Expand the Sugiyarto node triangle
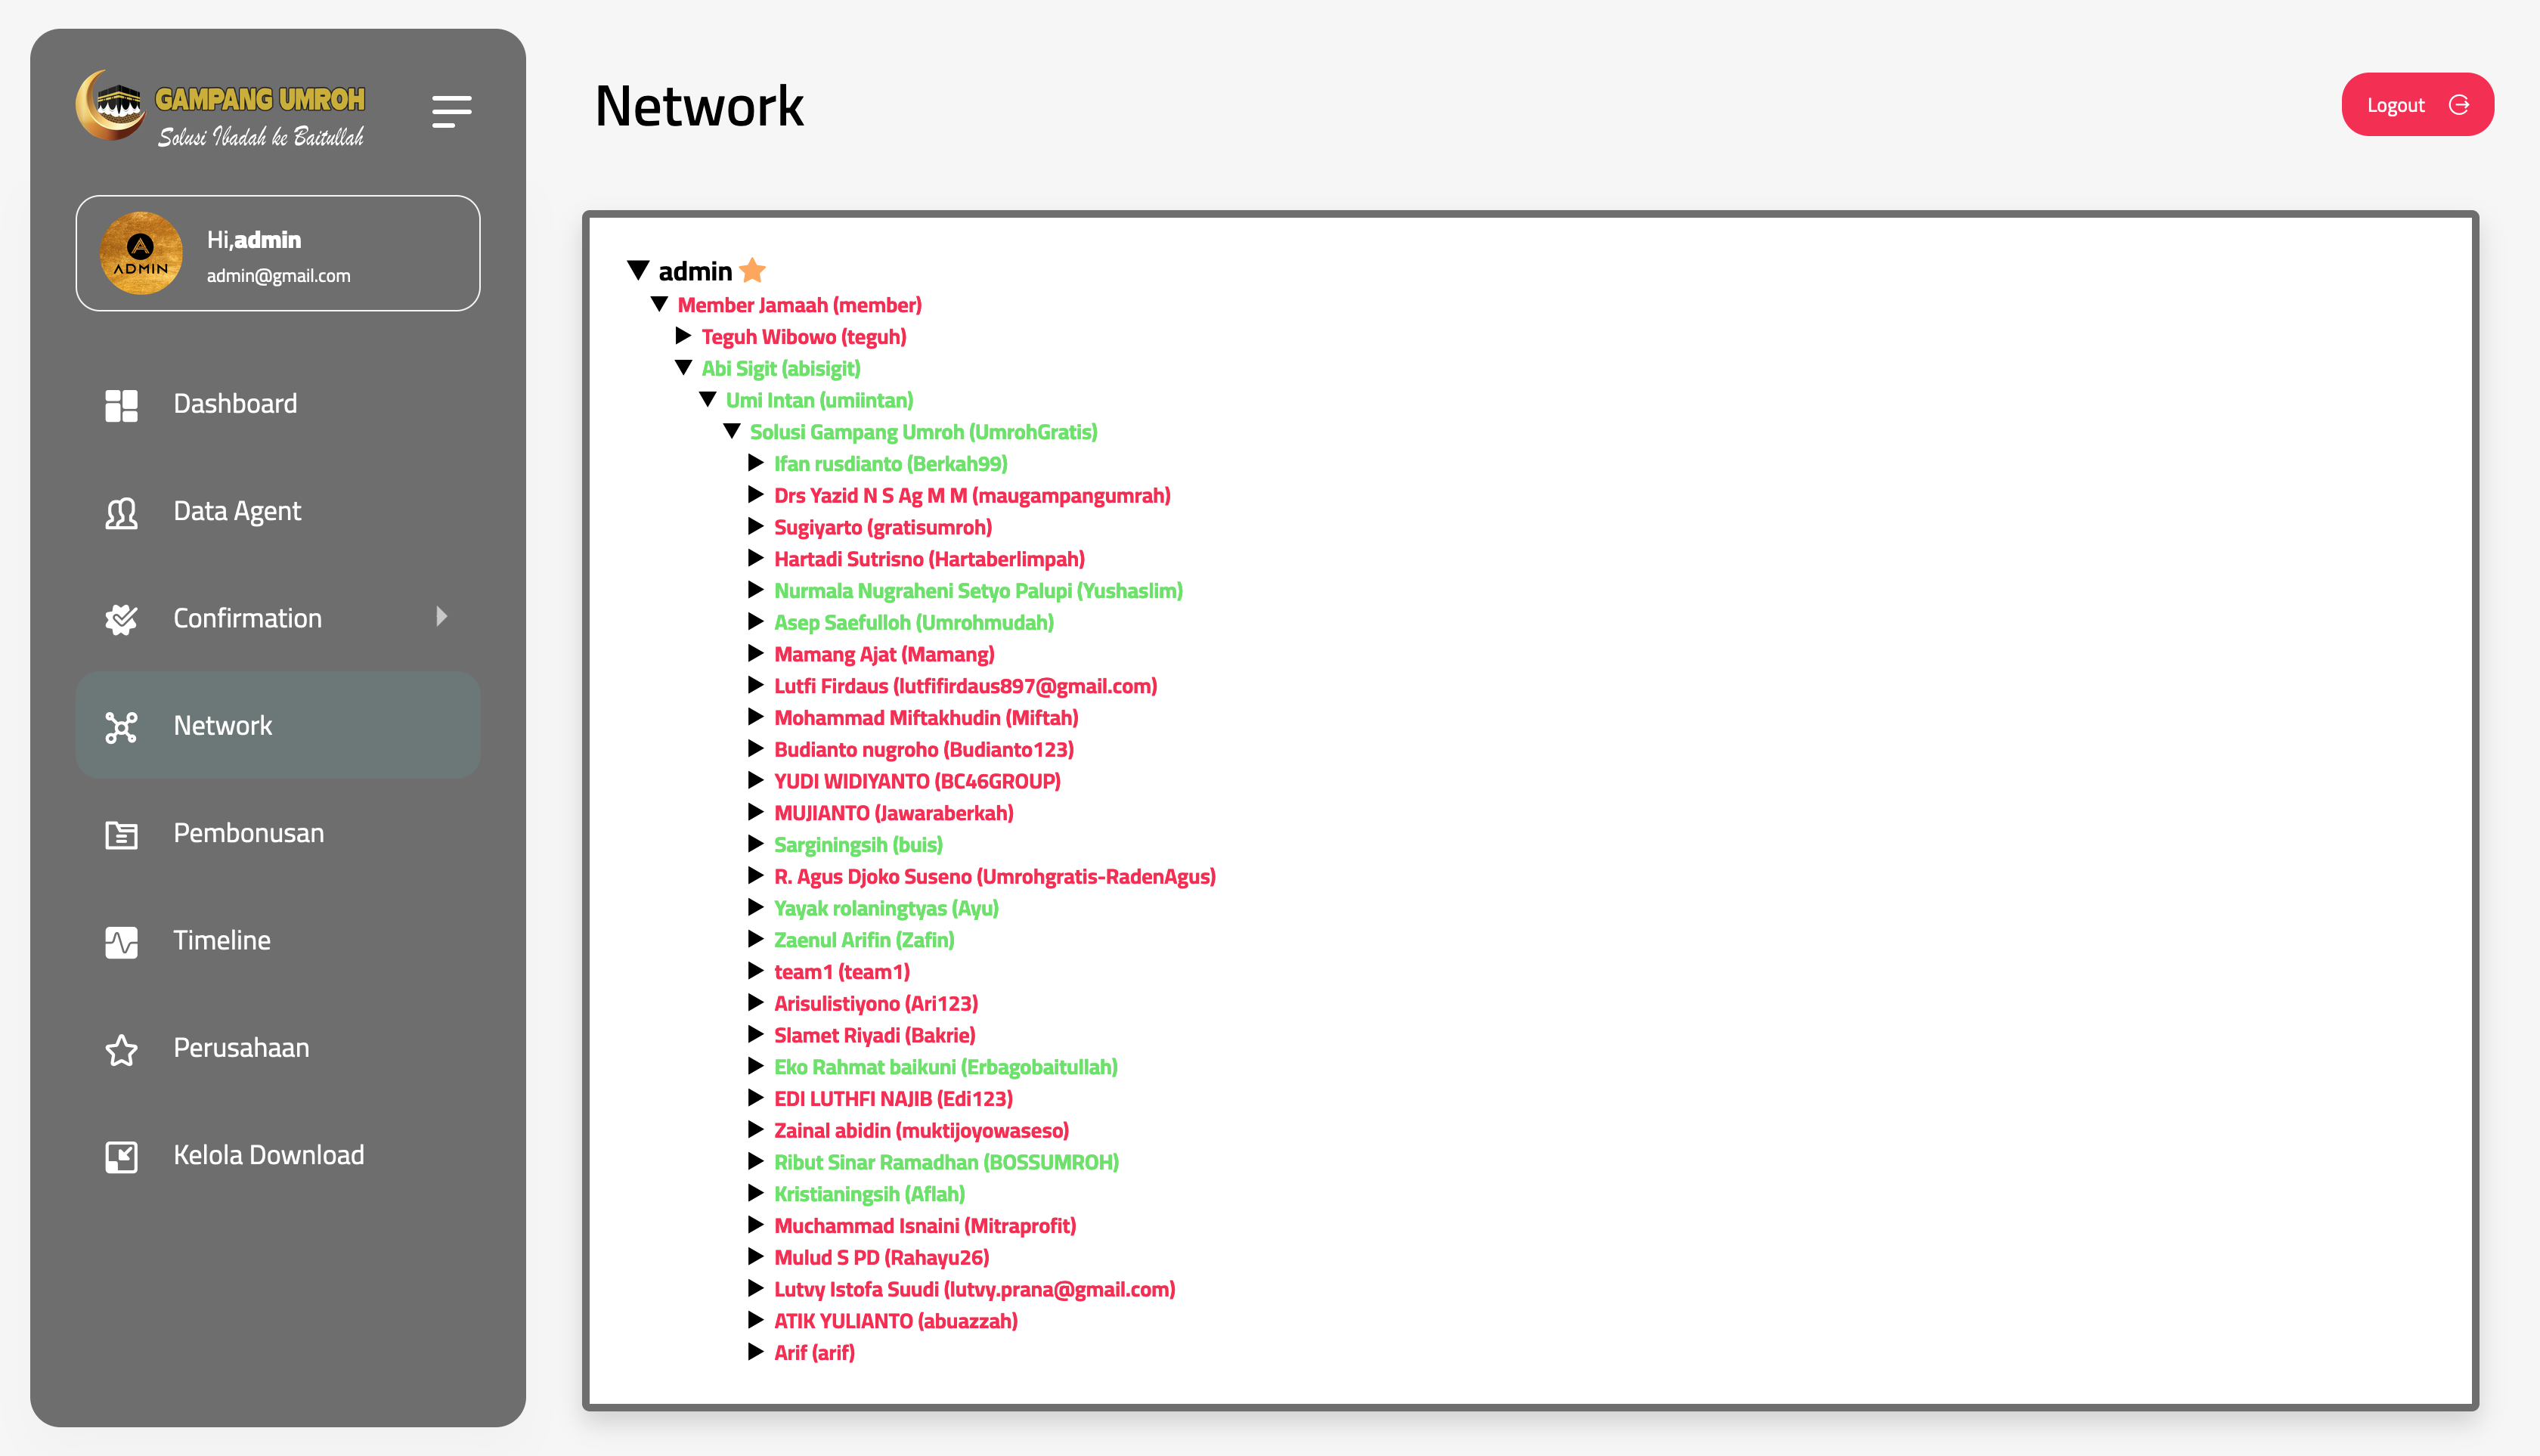Image resolution: width=2540 pixels, height=1456 pixels. tap(756, 526)
